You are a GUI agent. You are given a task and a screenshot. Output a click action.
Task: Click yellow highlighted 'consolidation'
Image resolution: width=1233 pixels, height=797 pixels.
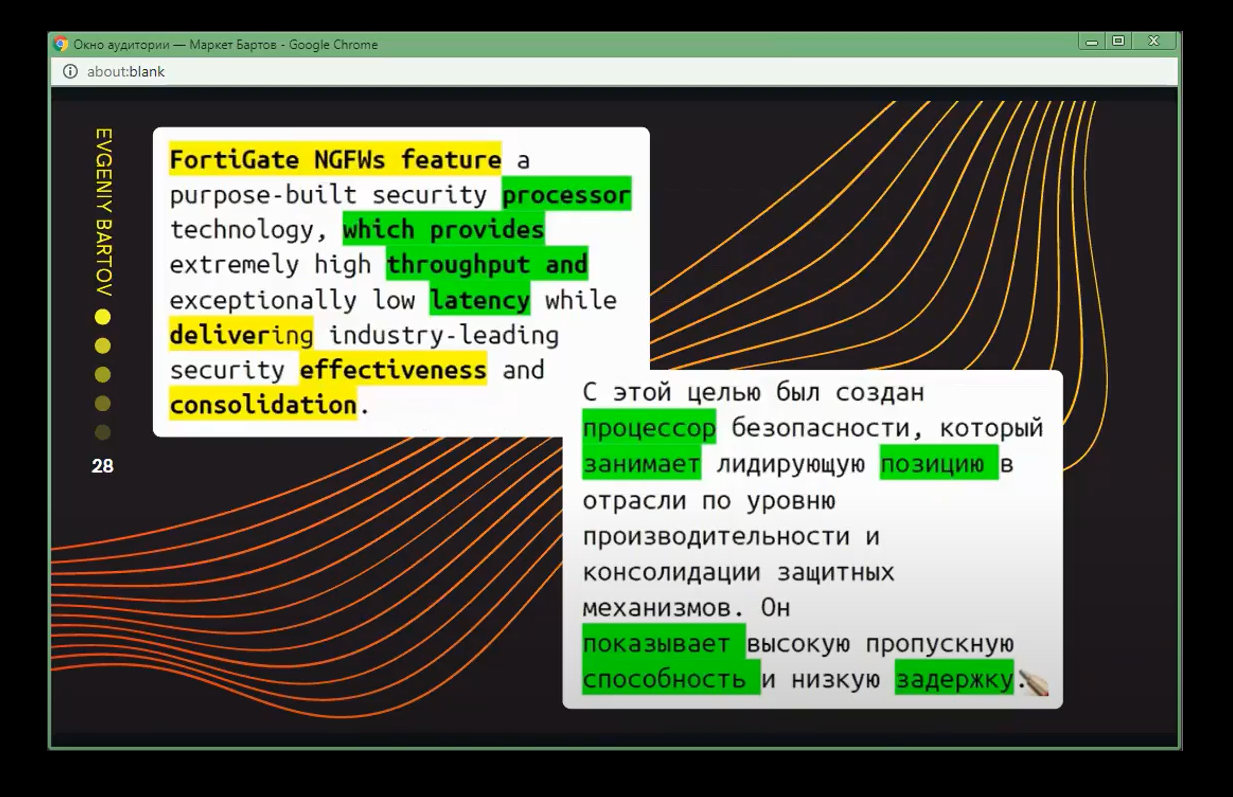coord(263,405)
